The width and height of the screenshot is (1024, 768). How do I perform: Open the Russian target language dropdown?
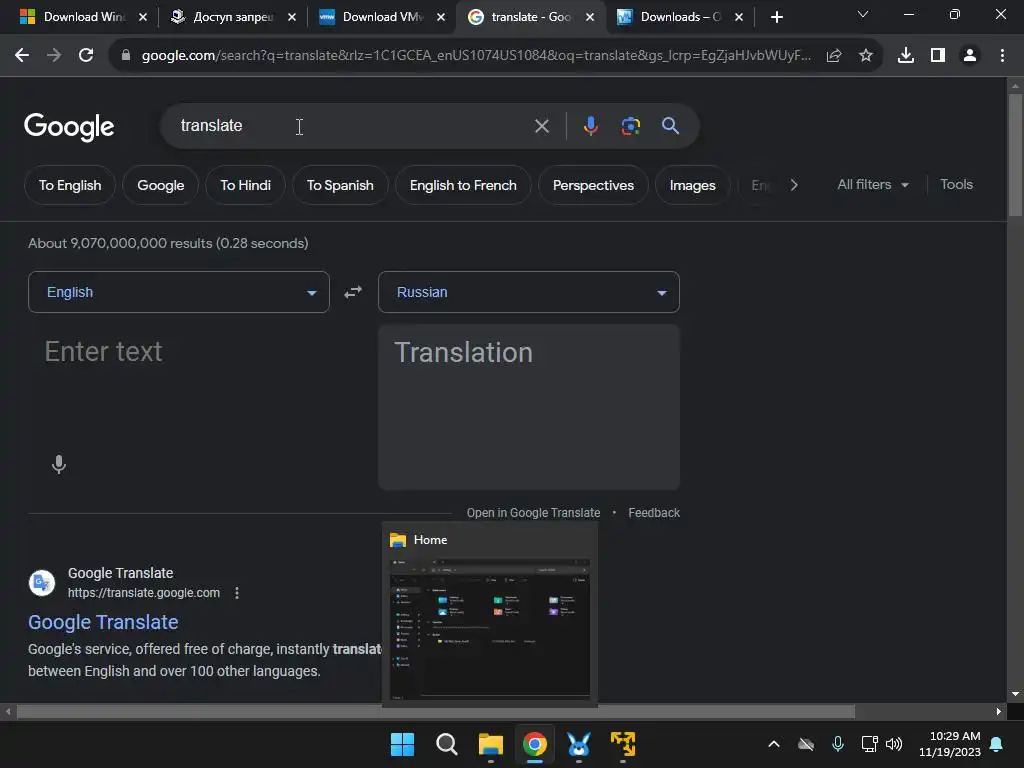tap(529, 292)
